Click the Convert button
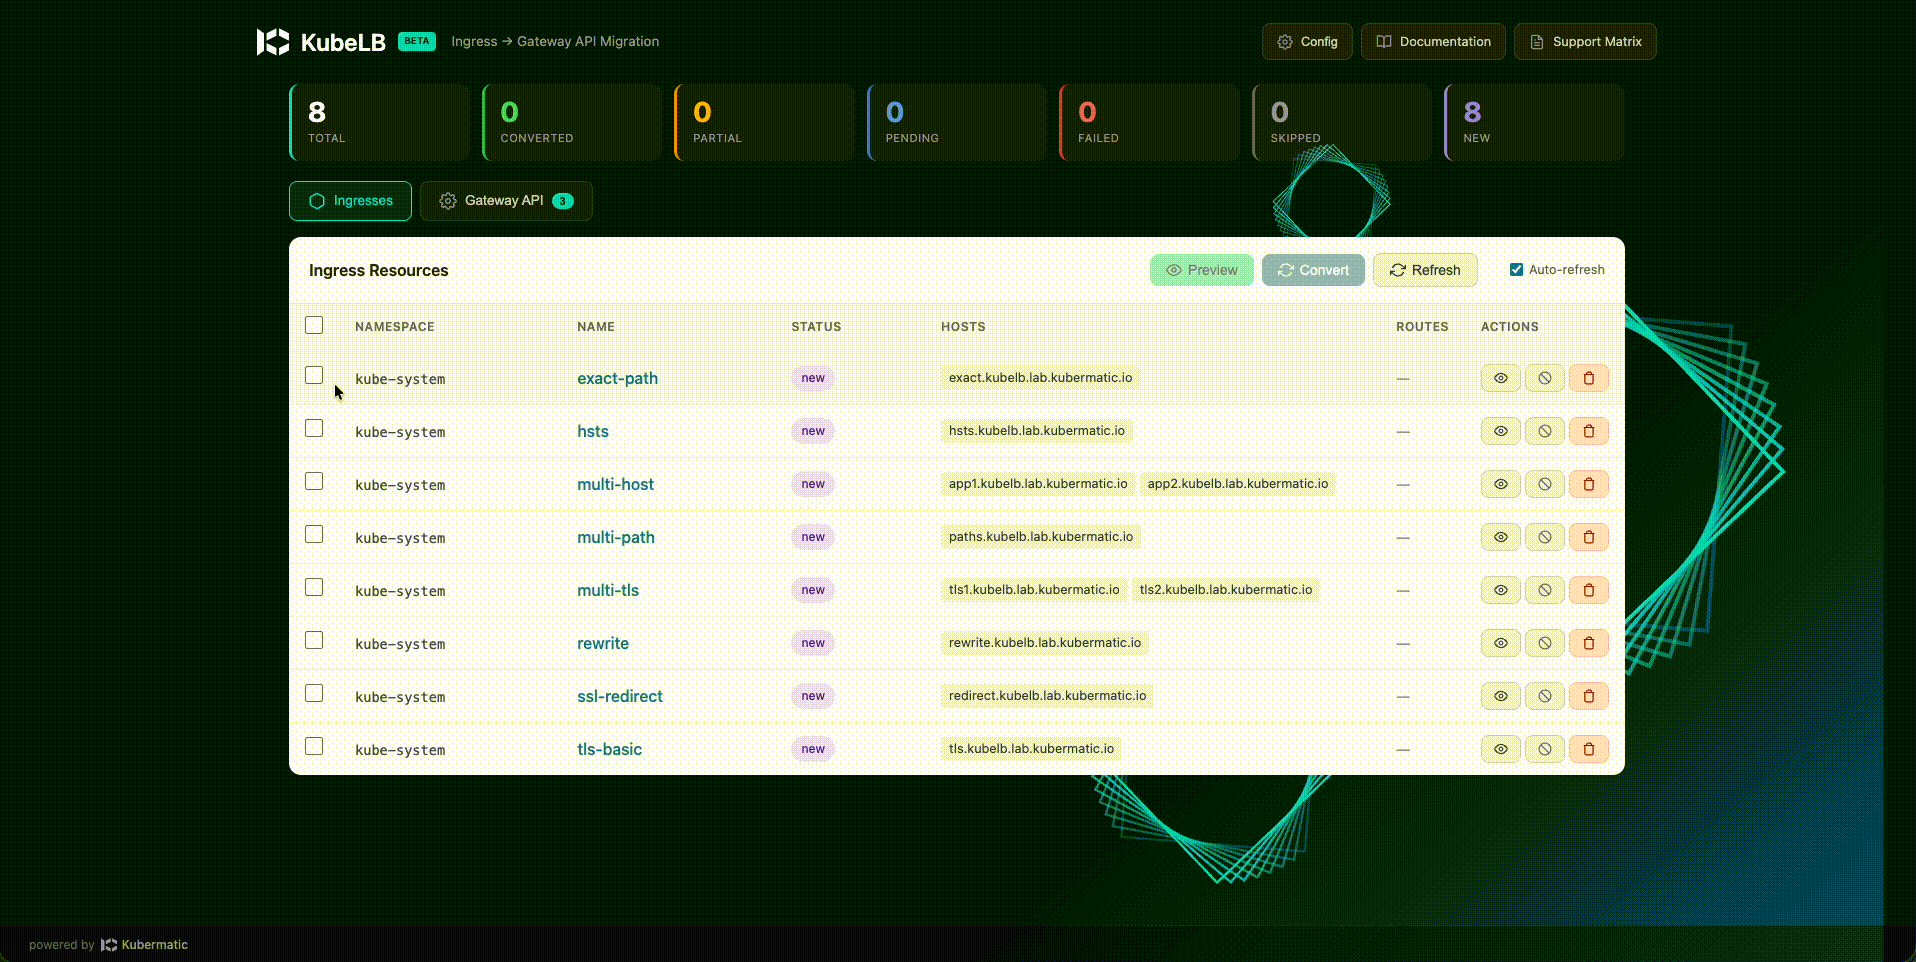This screenshot has height=962, width=1916. coord(1312,269)
